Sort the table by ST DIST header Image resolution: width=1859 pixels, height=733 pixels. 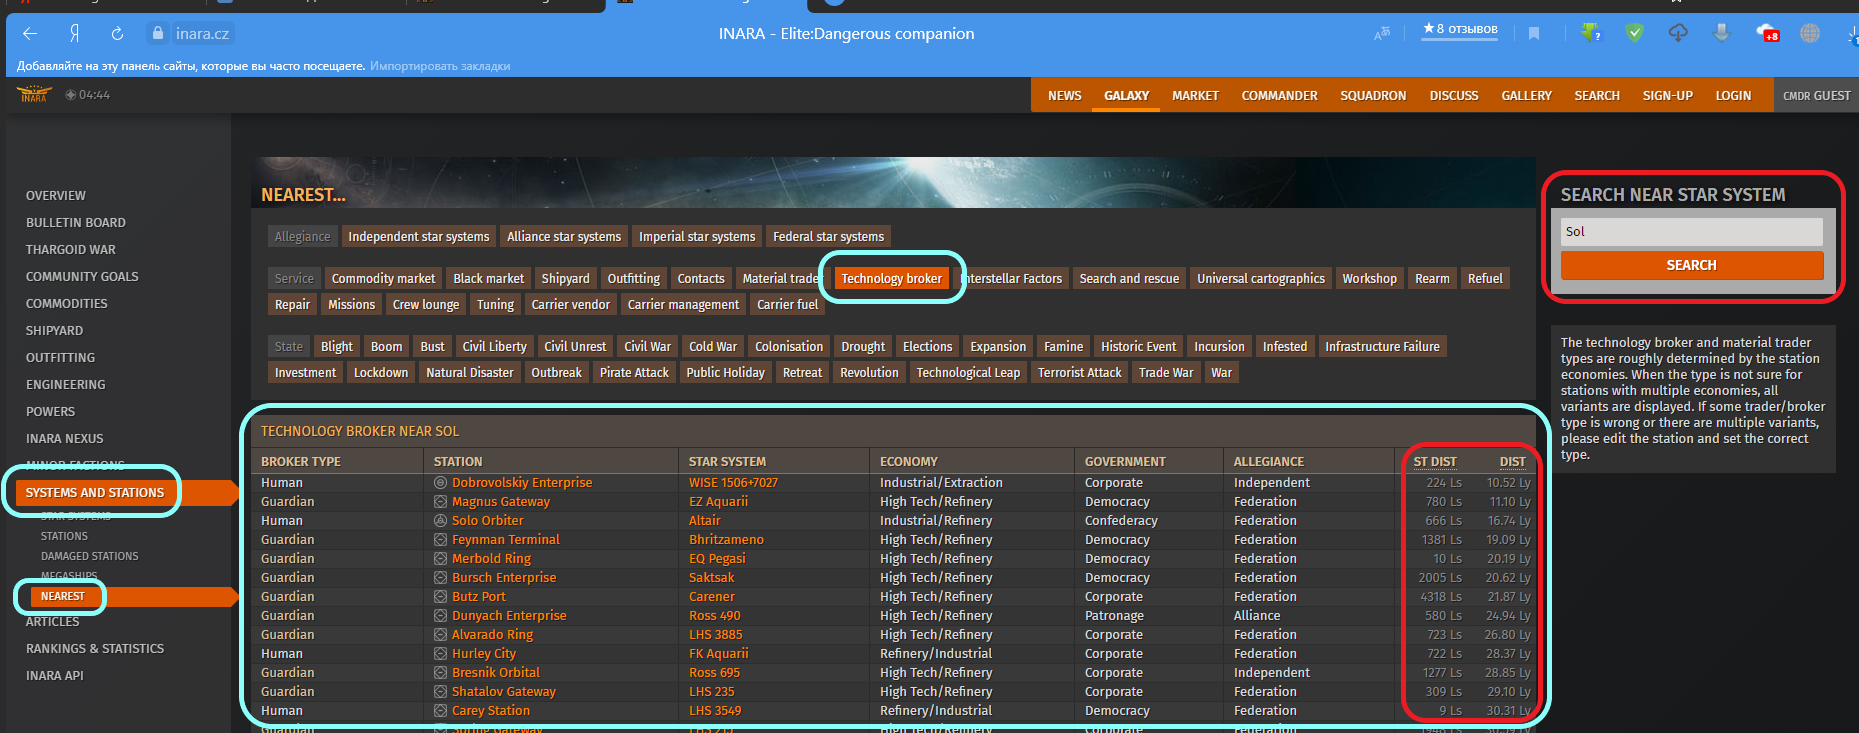(1435, 462)
